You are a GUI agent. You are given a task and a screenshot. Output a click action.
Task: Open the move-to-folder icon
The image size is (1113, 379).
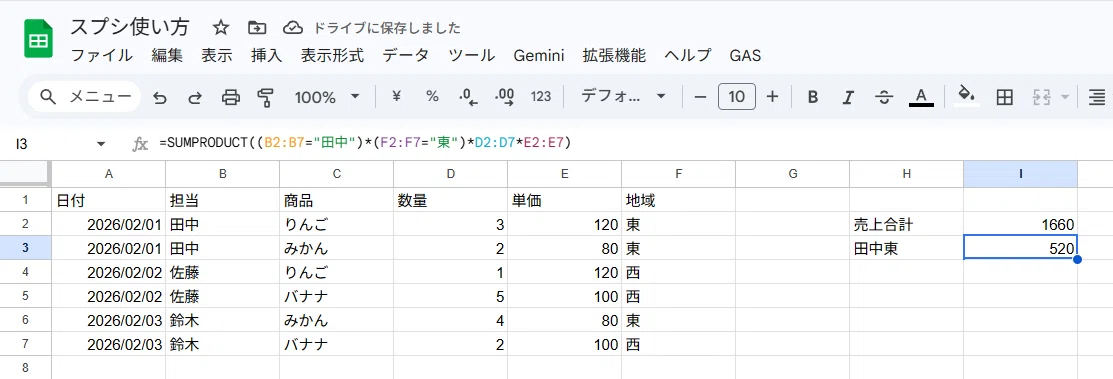click(257, 28)
